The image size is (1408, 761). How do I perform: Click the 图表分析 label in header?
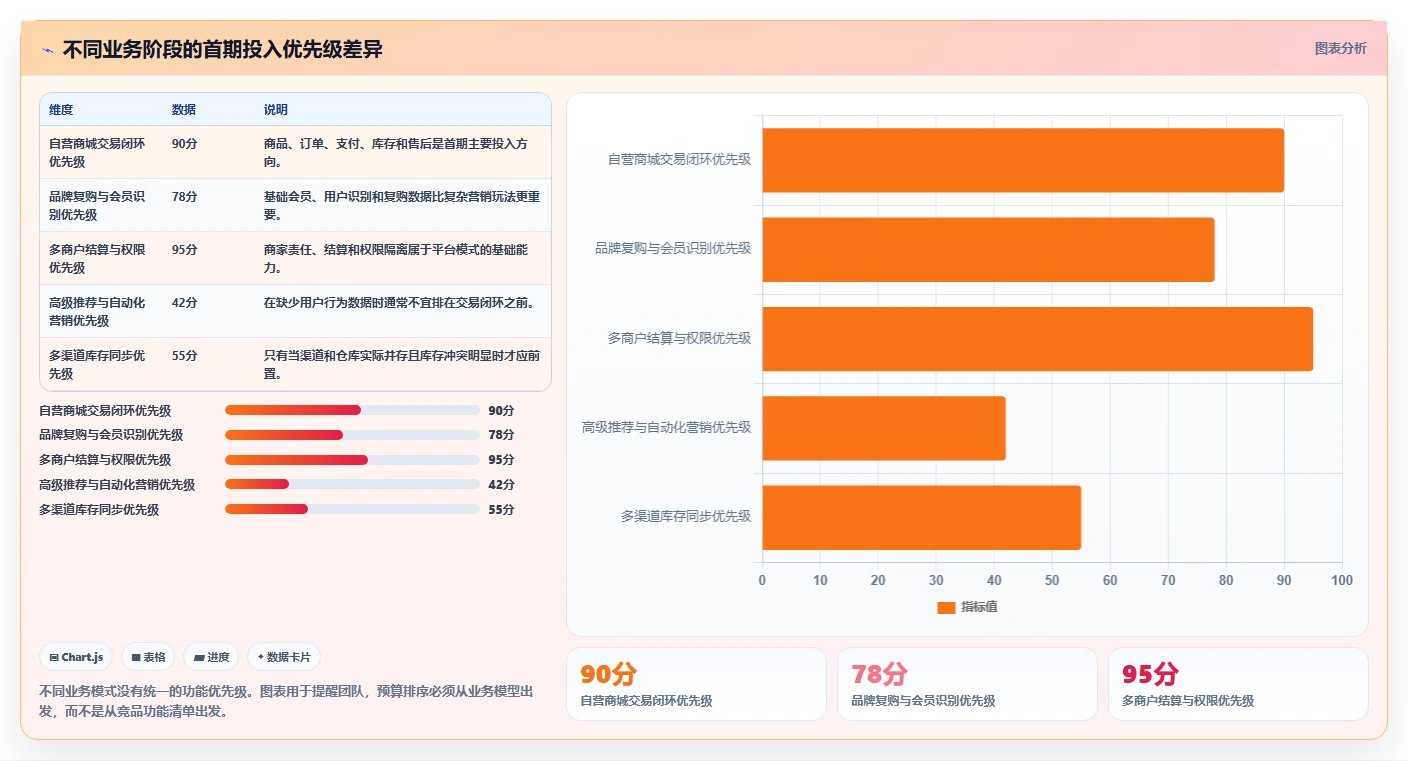point(1340,48)
